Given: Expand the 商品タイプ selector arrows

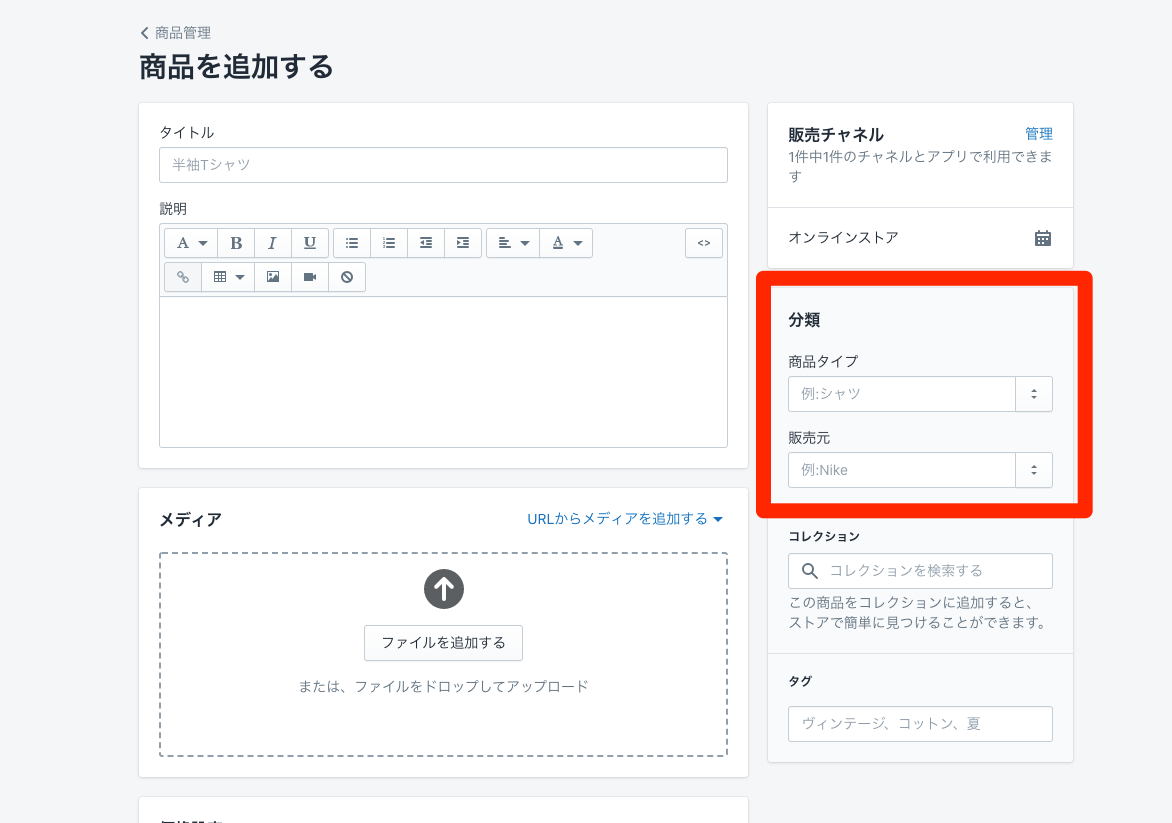Looking at the screenshot, I should point(1034,394).
